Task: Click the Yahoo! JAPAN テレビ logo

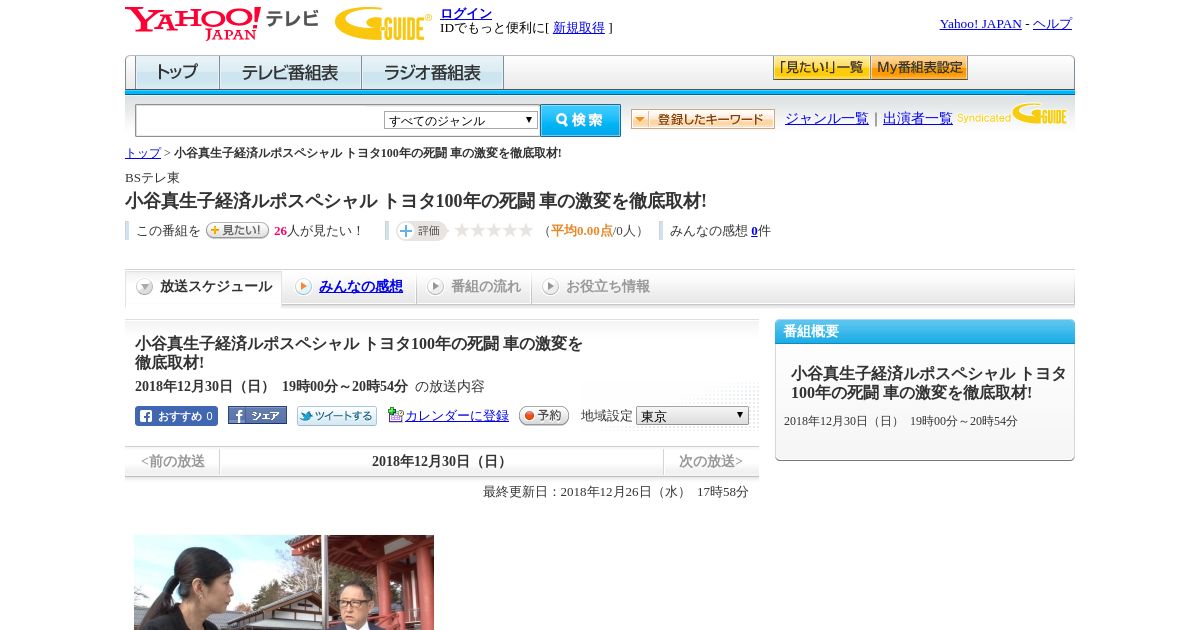Action: (222, 23)
